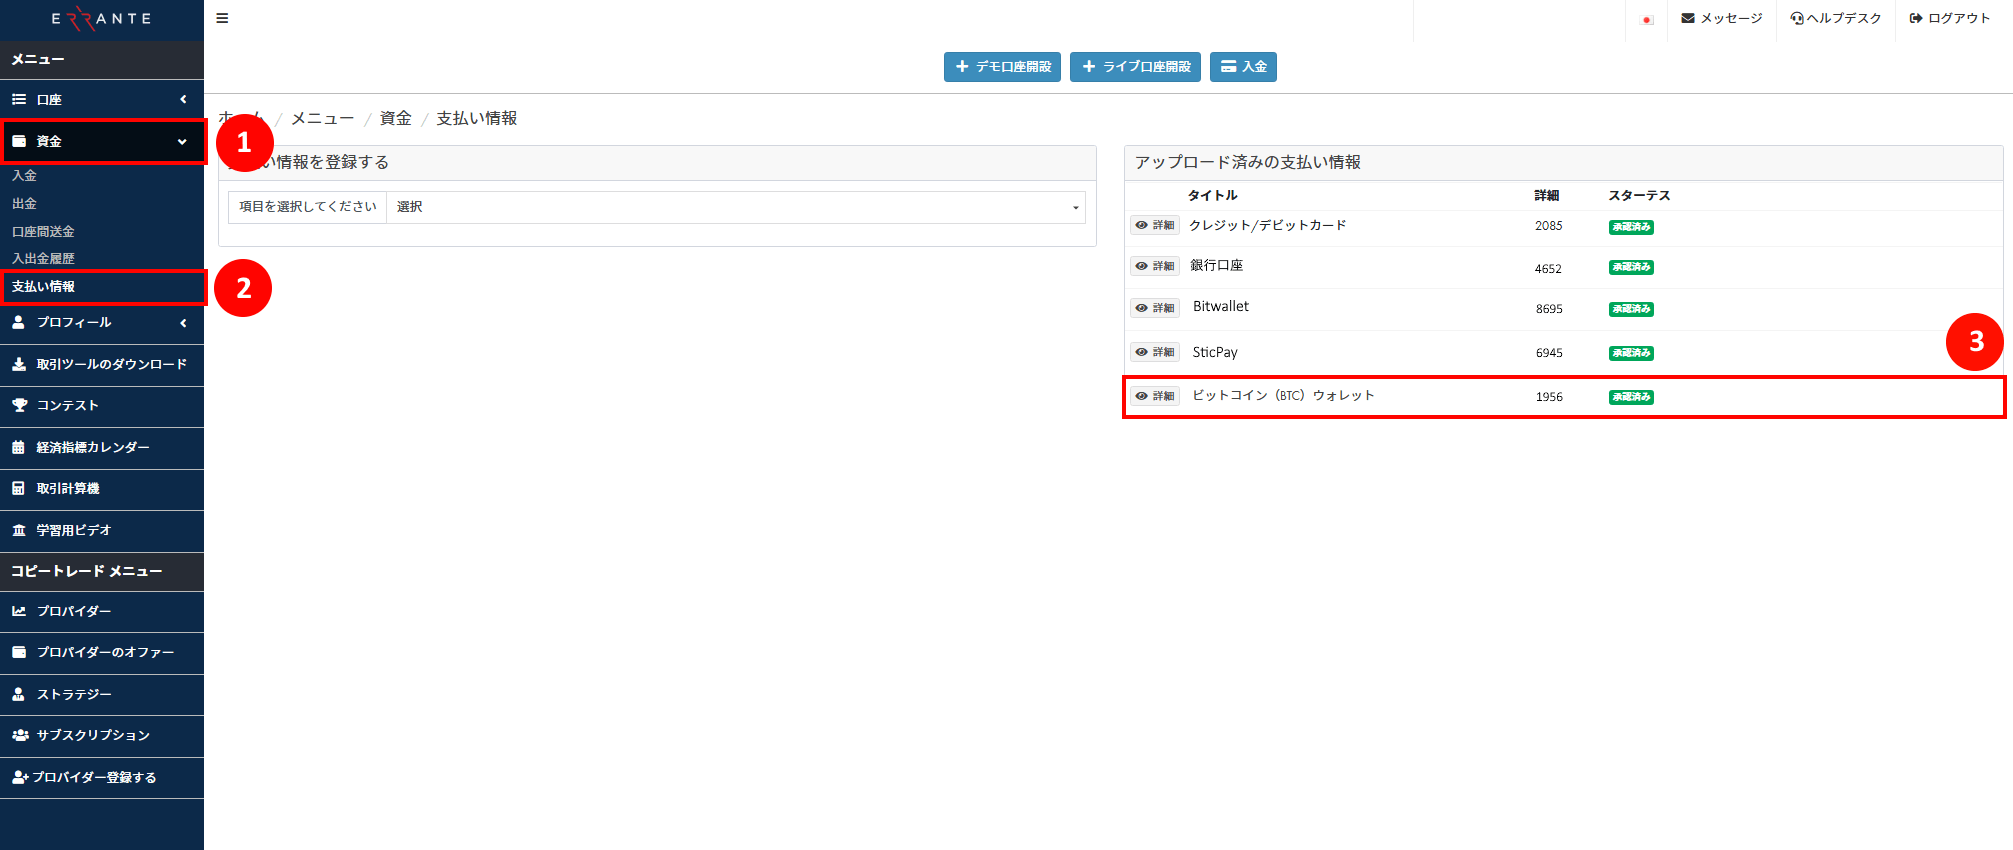Open ヘルプデスク support link

(x=1836, y=18)
